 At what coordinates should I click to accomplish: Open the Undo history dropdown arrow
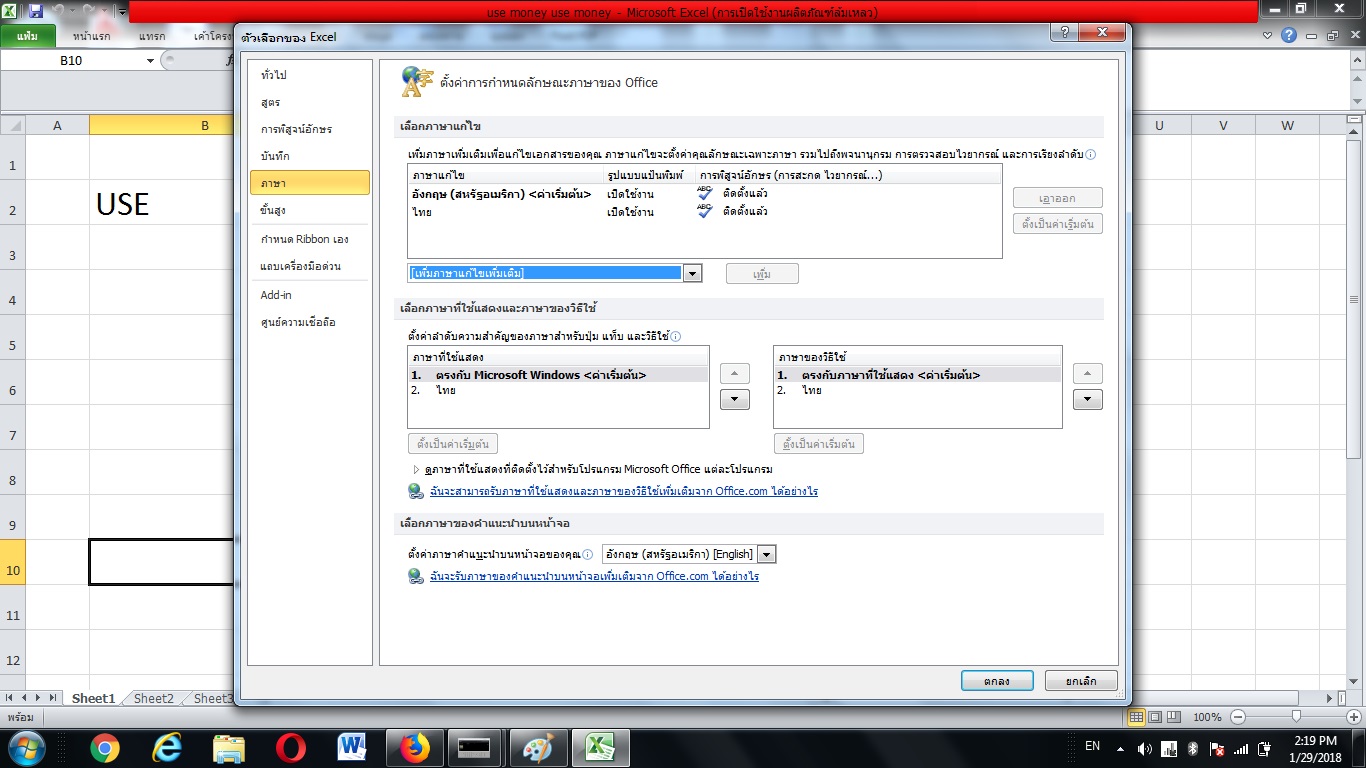(x=75, y=12)
